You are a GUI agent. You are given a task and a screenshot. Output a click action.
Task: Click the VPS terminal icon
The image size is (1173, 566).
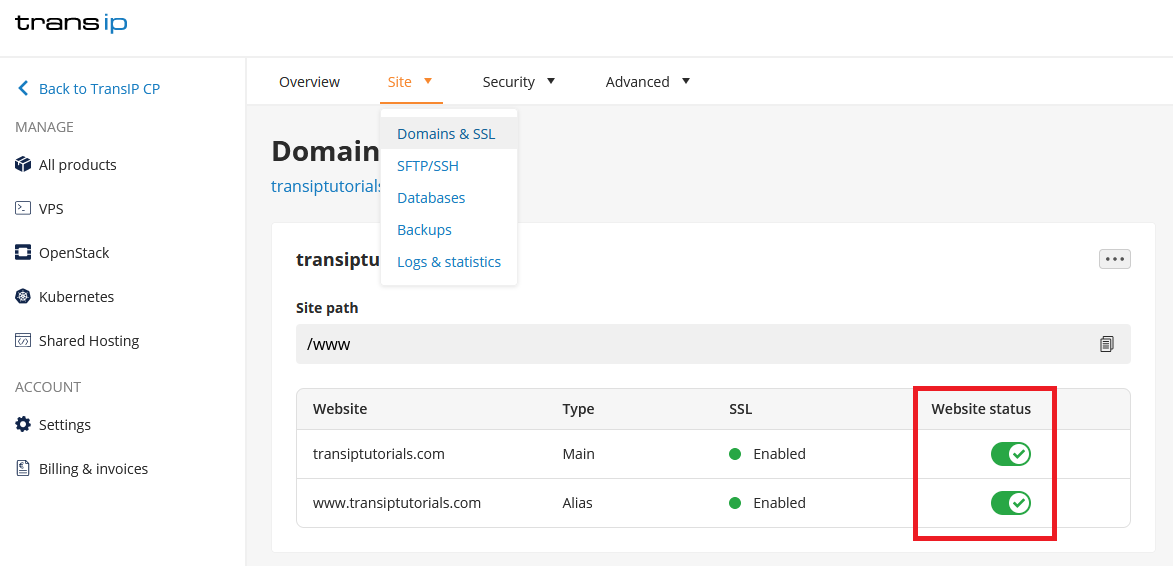[23, 208]
